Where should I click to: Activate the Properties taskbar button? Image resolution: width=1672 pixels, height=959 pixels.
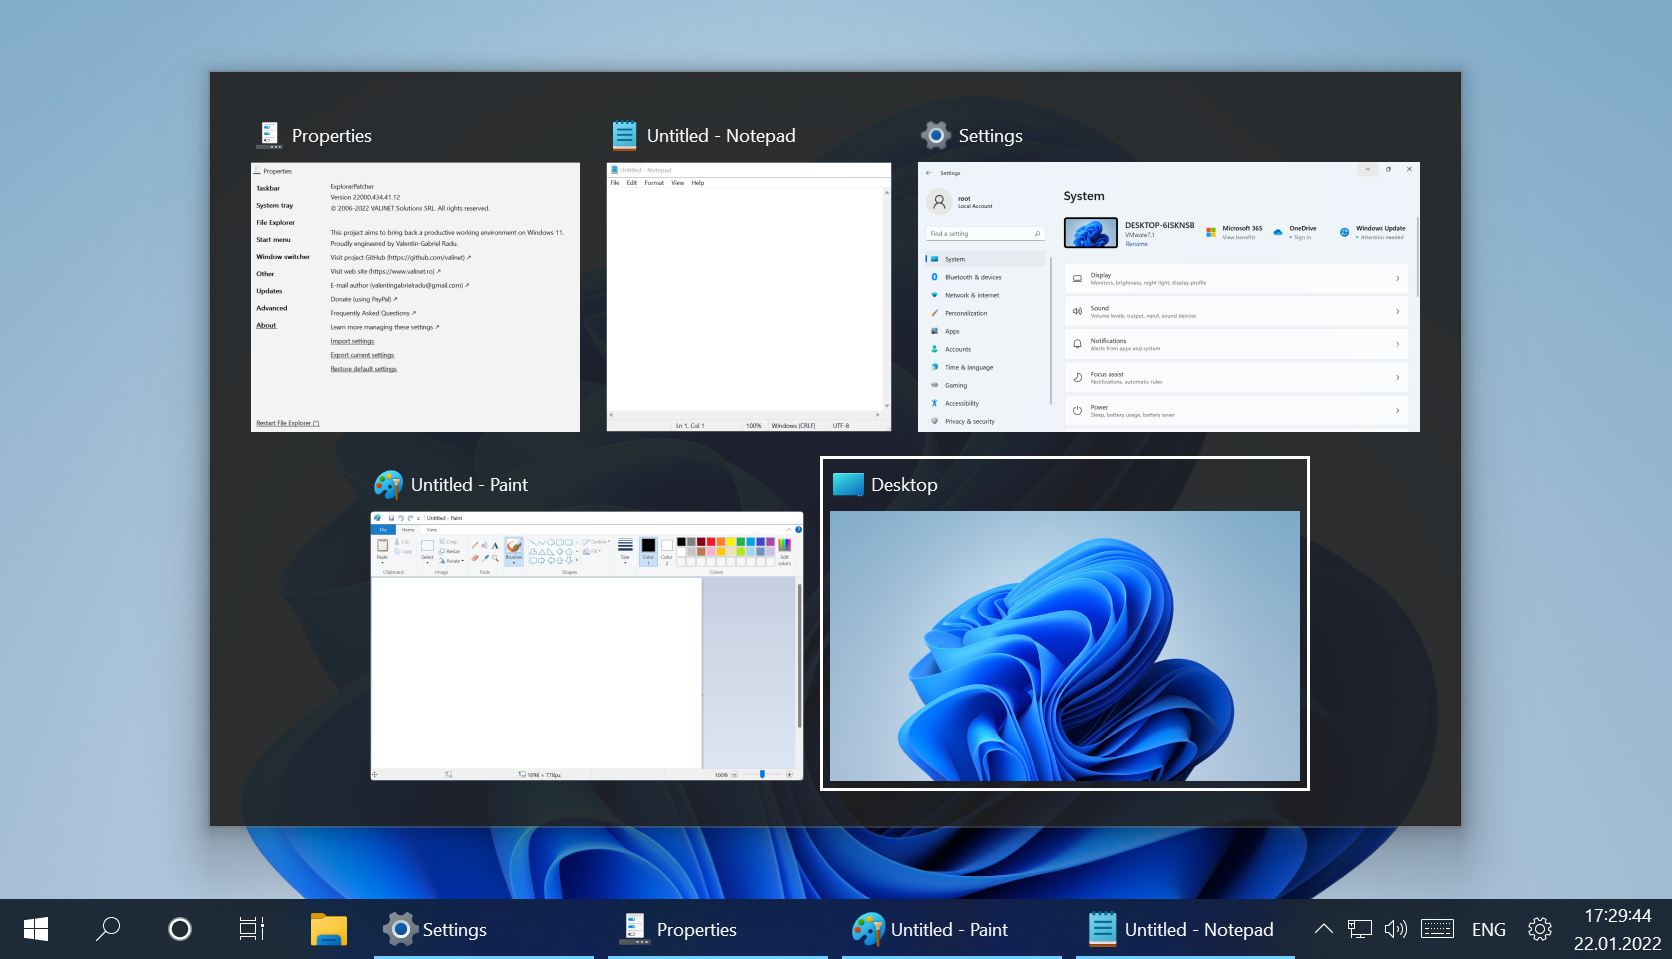[718, 929]
